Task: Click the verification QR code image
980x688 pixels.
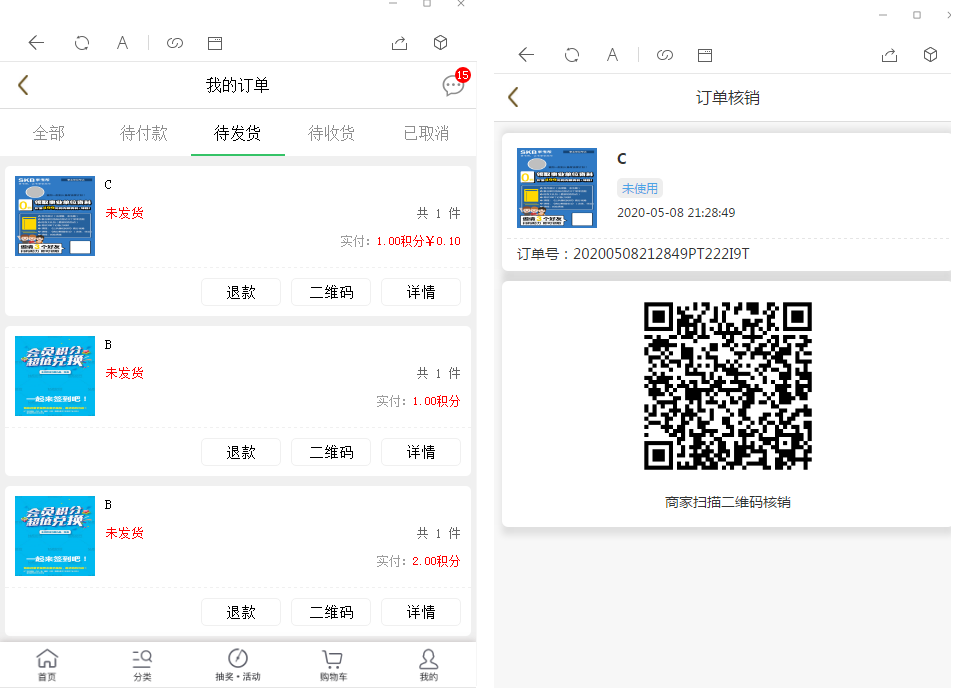Action: click(728, 386)
